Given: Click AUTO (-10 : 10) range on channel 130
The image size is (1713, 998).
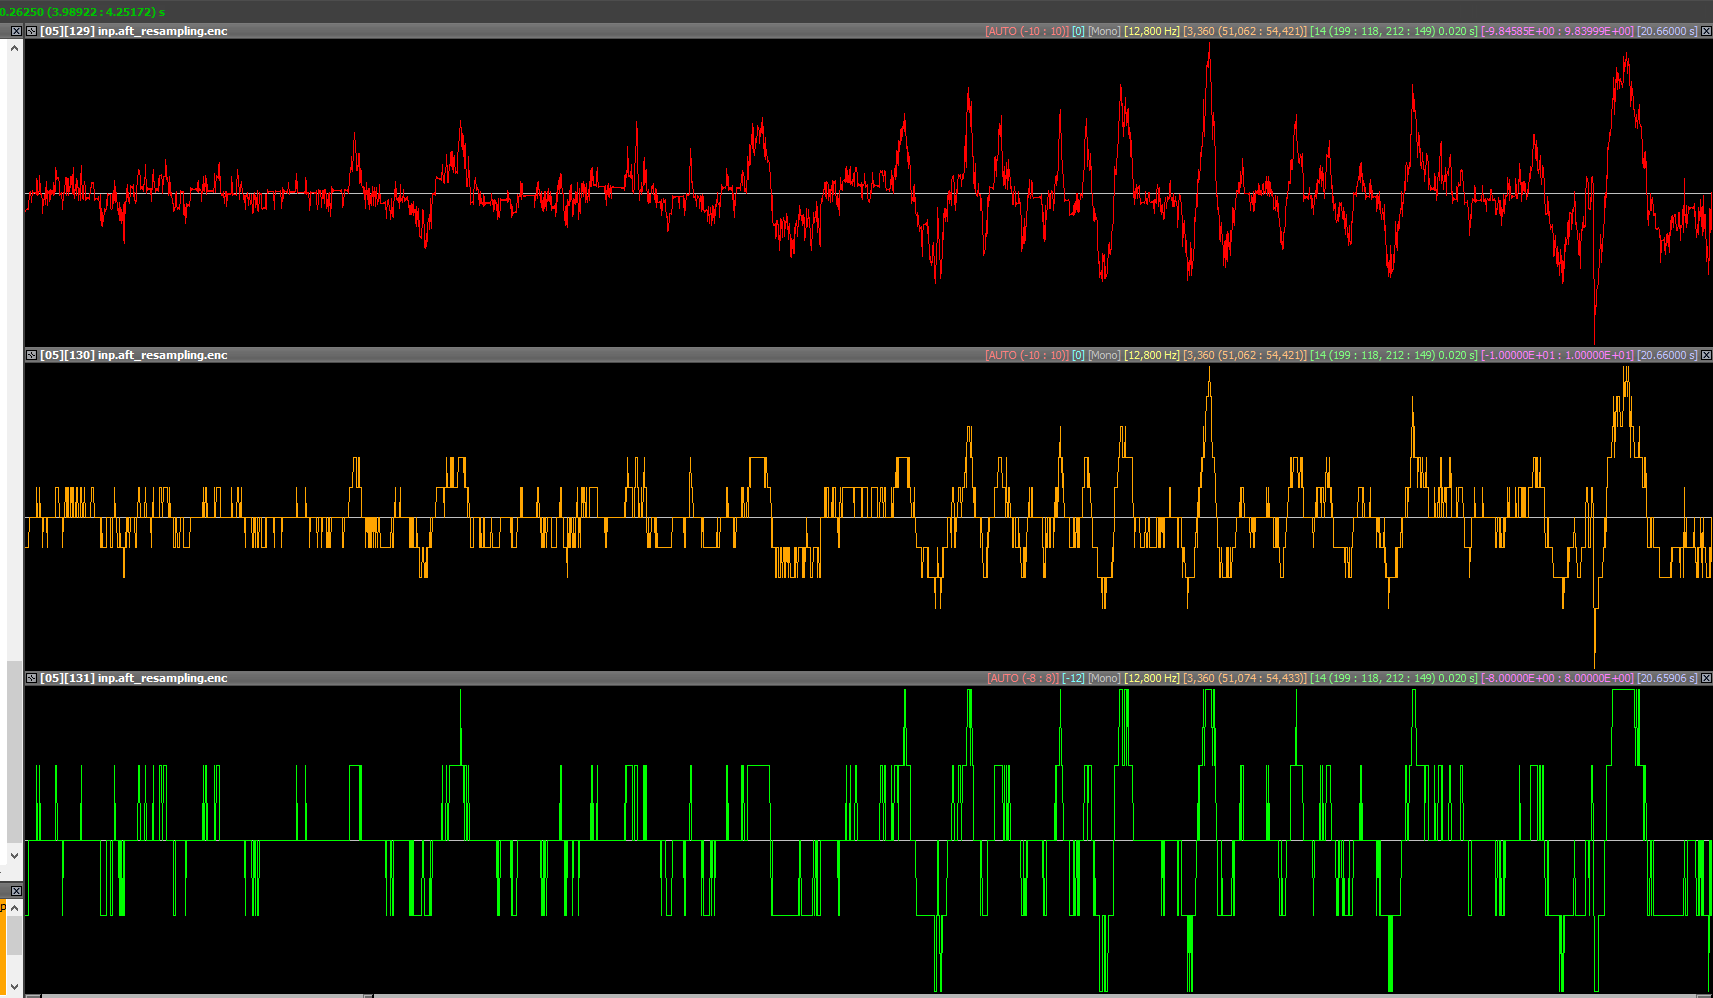Looking at the screenshot, I should (x=1026, y=355).
